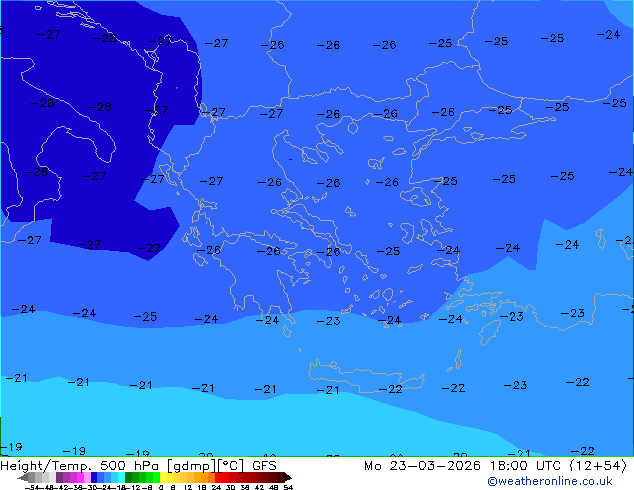Click the "(12+54)" forecast offset
The image size is (634, 490).
[598, 466]
